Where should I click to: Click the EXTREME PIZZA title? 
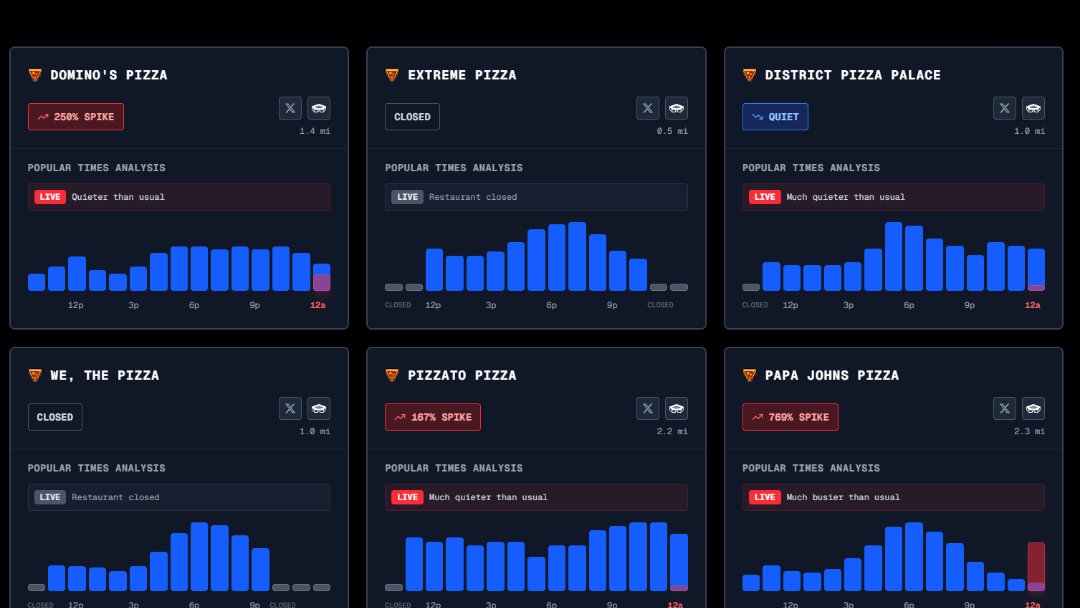pos(462,75)
